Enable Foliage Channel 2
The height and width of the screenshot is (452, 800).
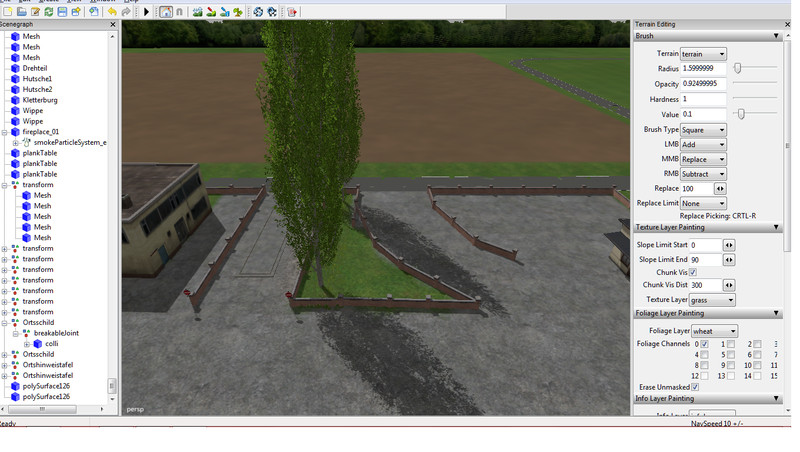coord(757,344)
